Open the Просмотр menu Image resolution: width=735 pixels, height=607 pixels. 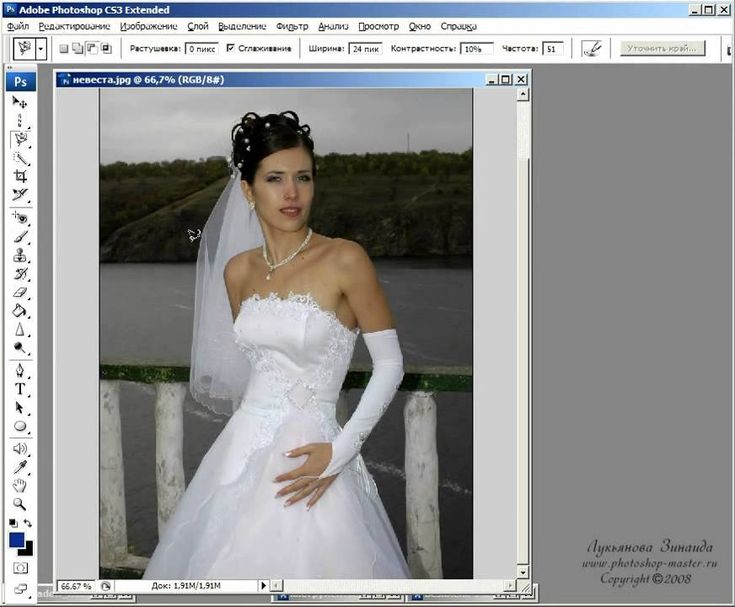[x=379, y=26]
